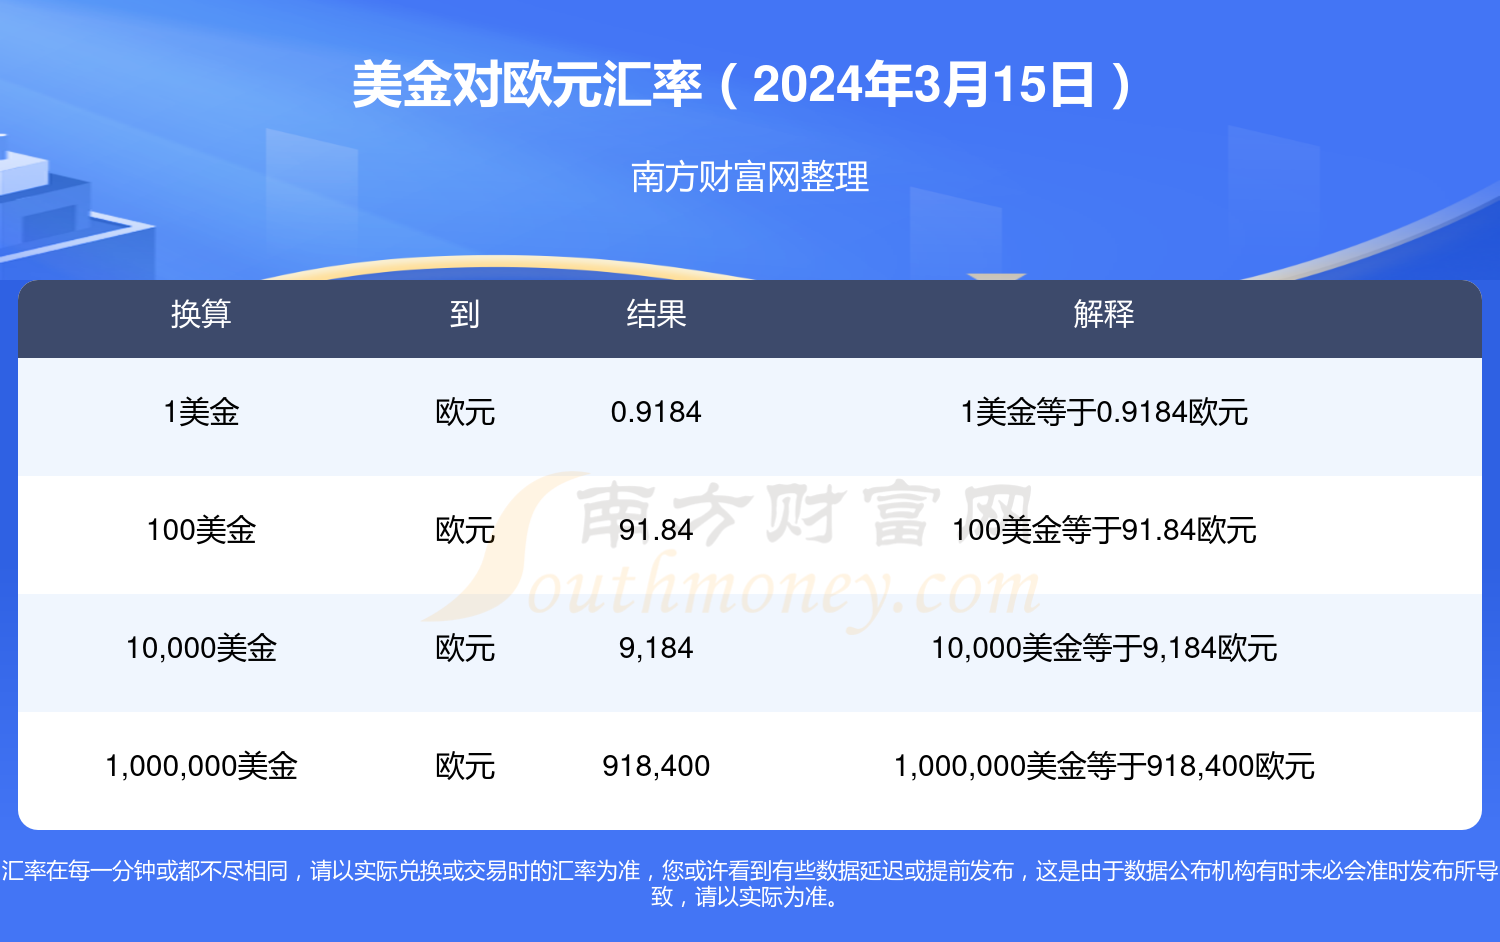Click the subtitle 南方财富网整理
Screen dimensions: 1500x942
750,177
